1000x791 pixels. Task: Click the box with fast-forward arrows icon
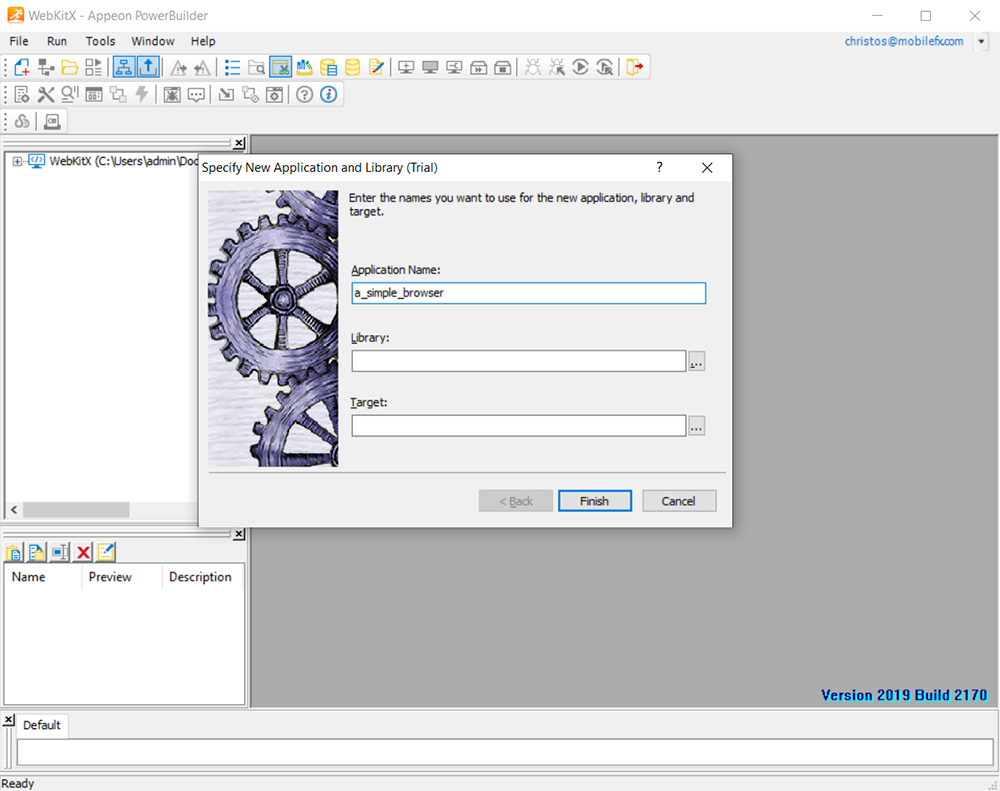tap(478, 67)
